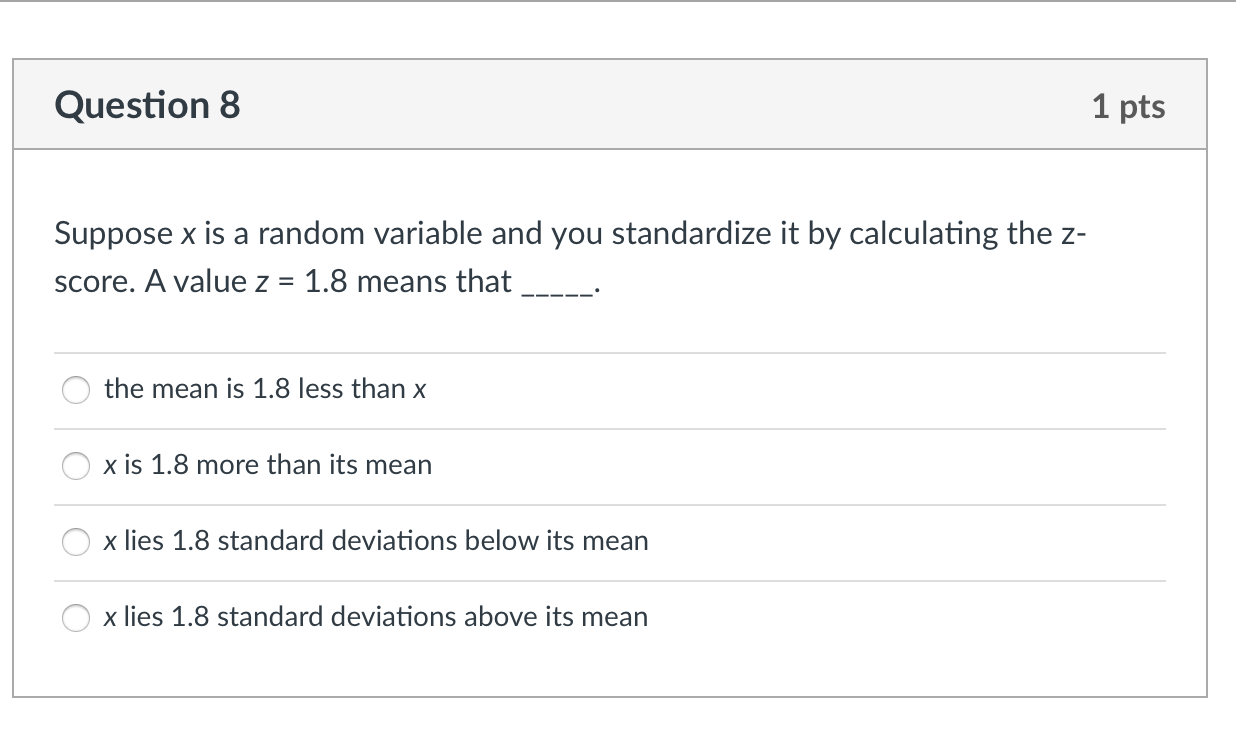Click the label 'x lies 1.8 standard deviations above its mean'
The height and width of the screenshot is (736, 1236).
[375, 617]
